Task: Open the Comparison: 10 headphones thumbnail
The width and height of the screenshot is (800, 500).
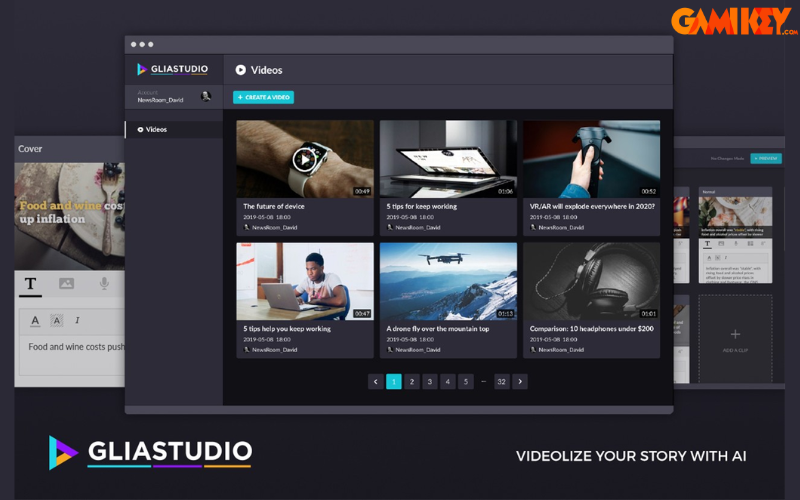Action: click(x=591, y=281)
